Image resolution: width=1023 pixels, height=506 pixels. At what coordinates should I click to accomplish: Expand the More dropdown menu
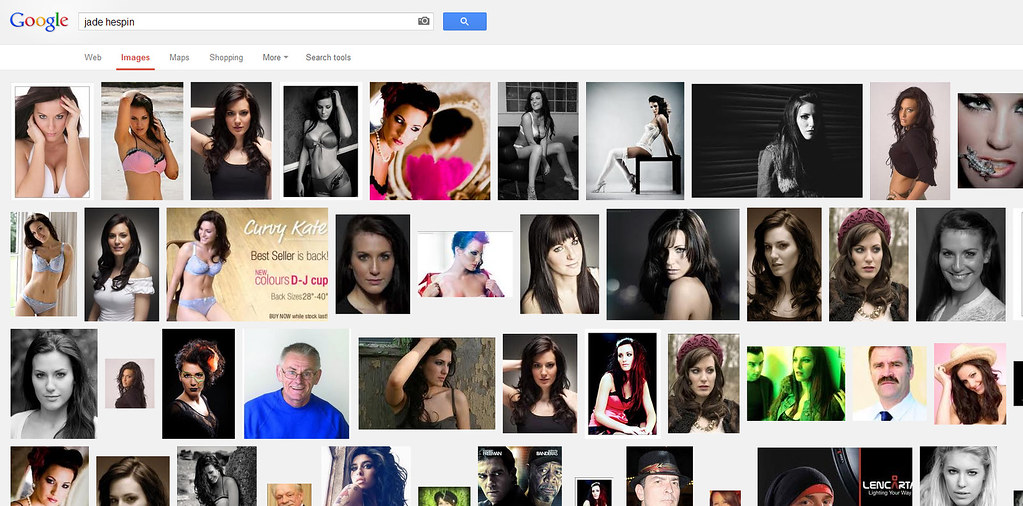pos(275,58)
